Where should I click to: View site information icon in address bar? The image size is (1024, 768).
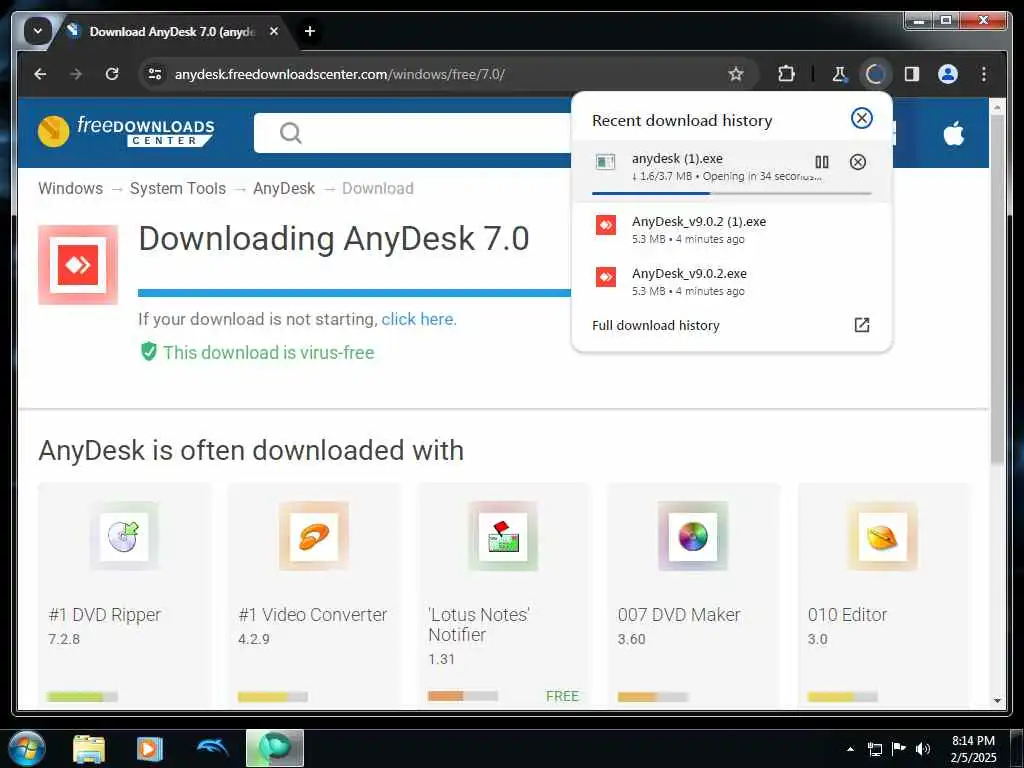pyautogui.click(x=155, y=74)
